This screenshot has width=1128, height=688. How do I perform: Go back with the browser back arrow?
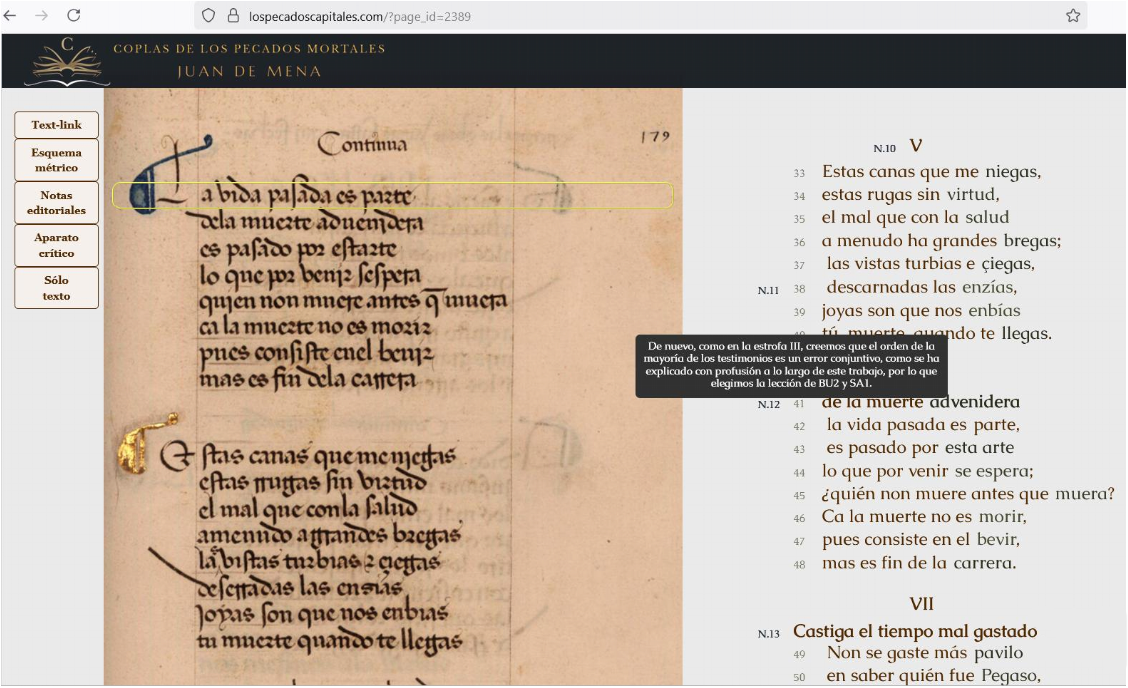point(10,15)
